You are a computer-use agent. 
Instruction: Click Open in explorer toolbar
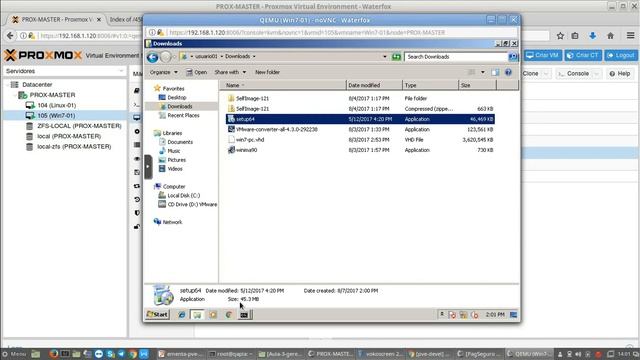point(197,72)
